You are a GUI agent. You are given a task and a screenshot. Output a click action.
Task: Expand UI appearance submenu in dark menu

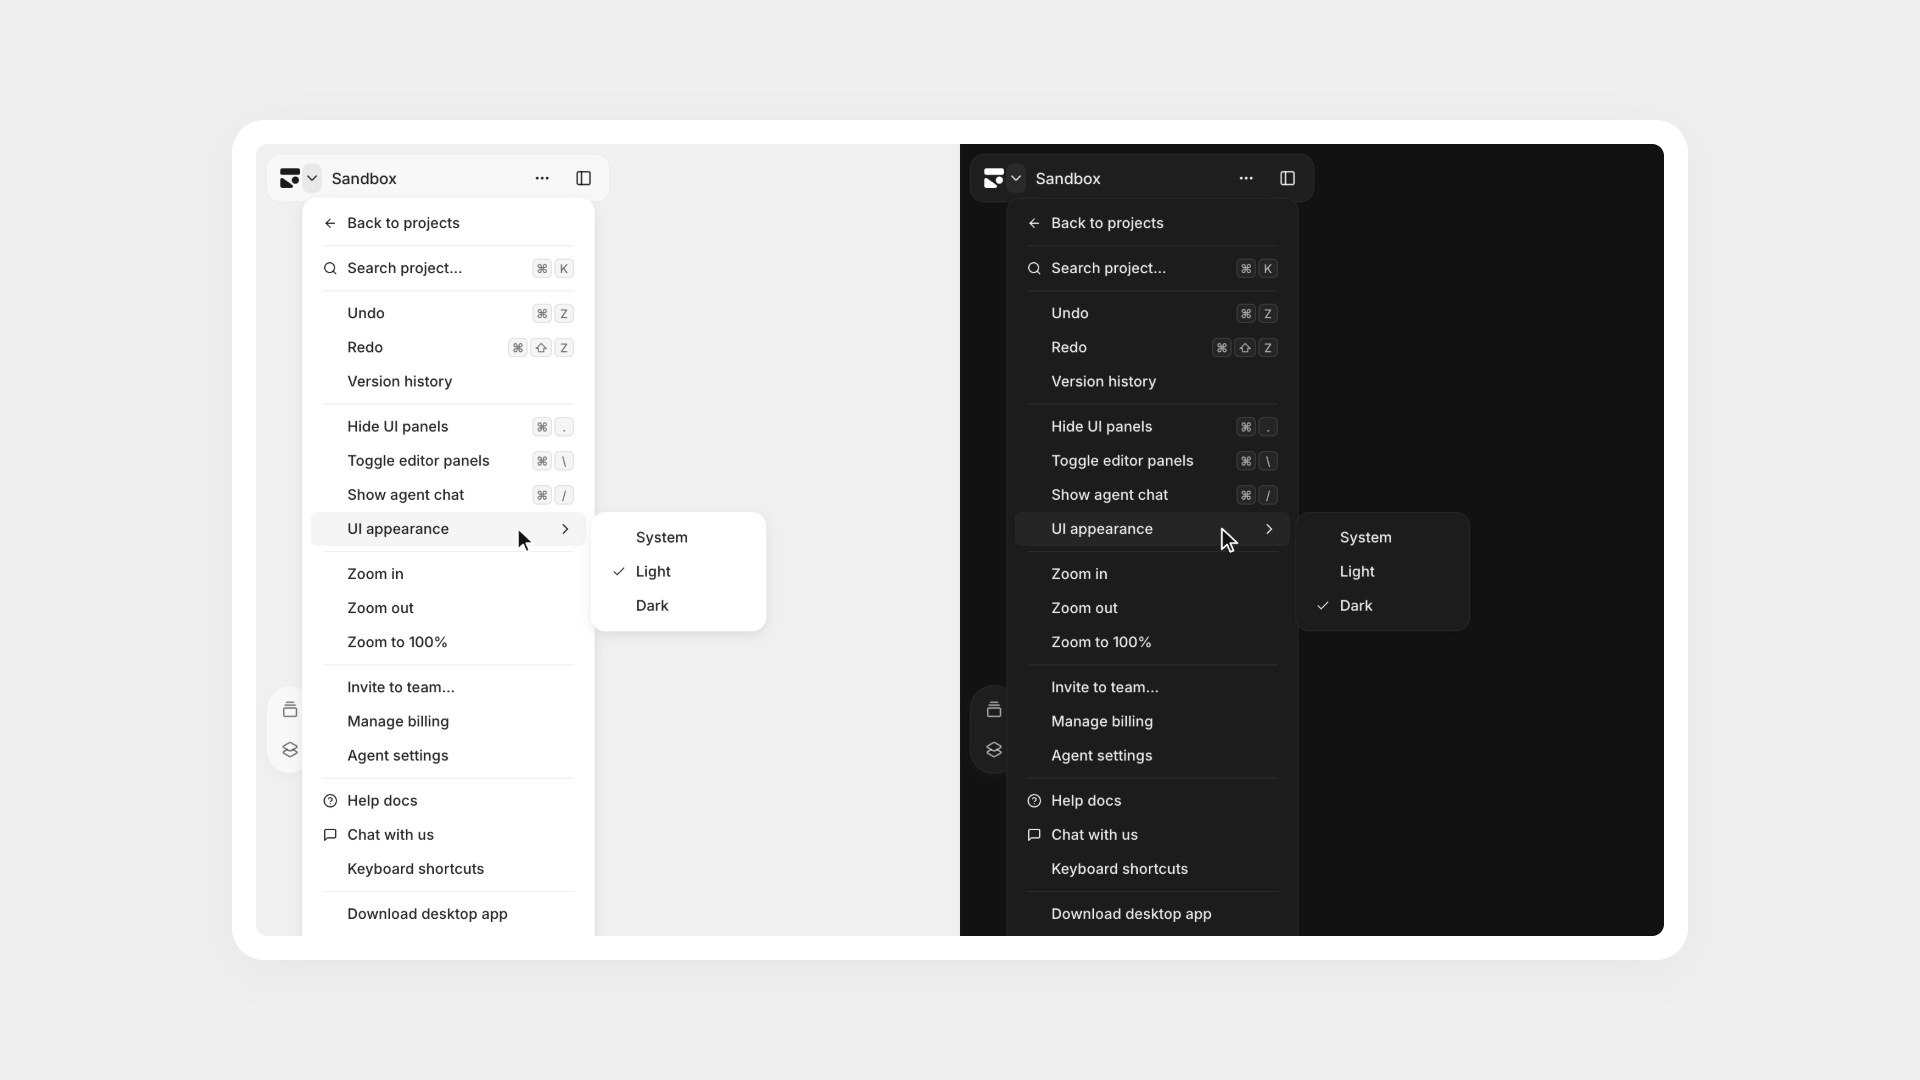pos(1152,529)
